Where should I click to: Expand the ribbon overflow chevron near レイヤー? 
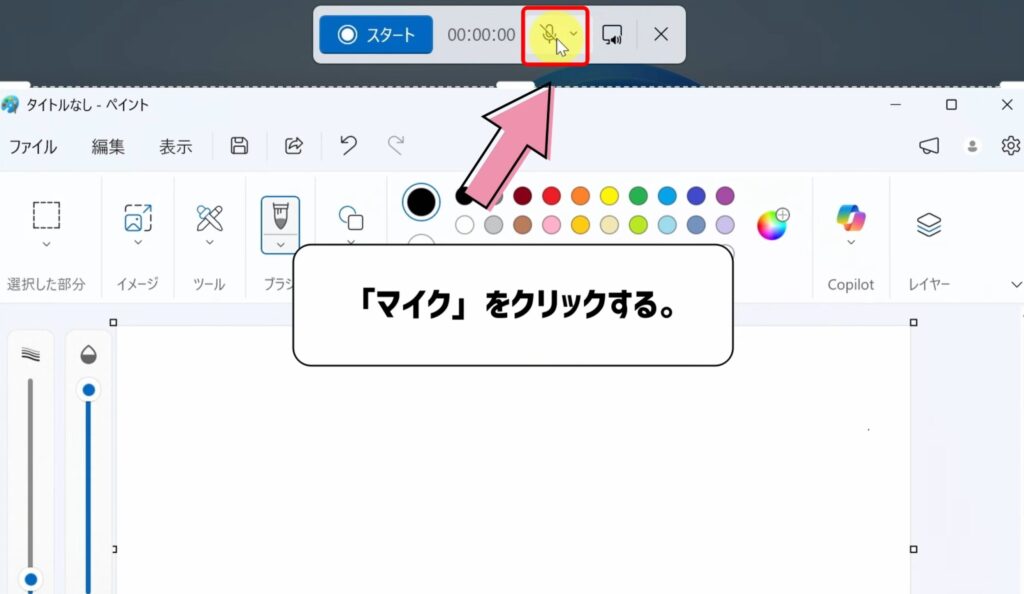coord(1015,284)
